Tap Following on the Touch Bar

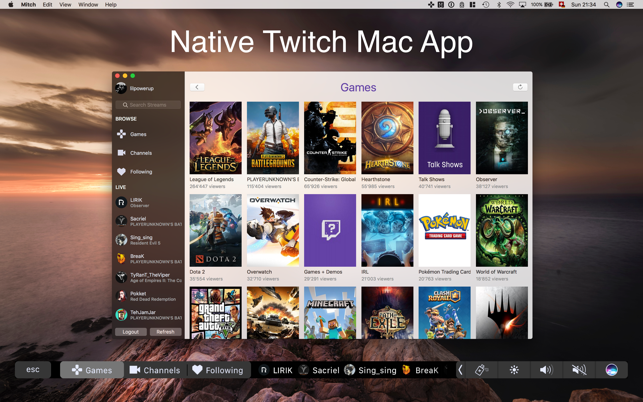click(219, 370)
